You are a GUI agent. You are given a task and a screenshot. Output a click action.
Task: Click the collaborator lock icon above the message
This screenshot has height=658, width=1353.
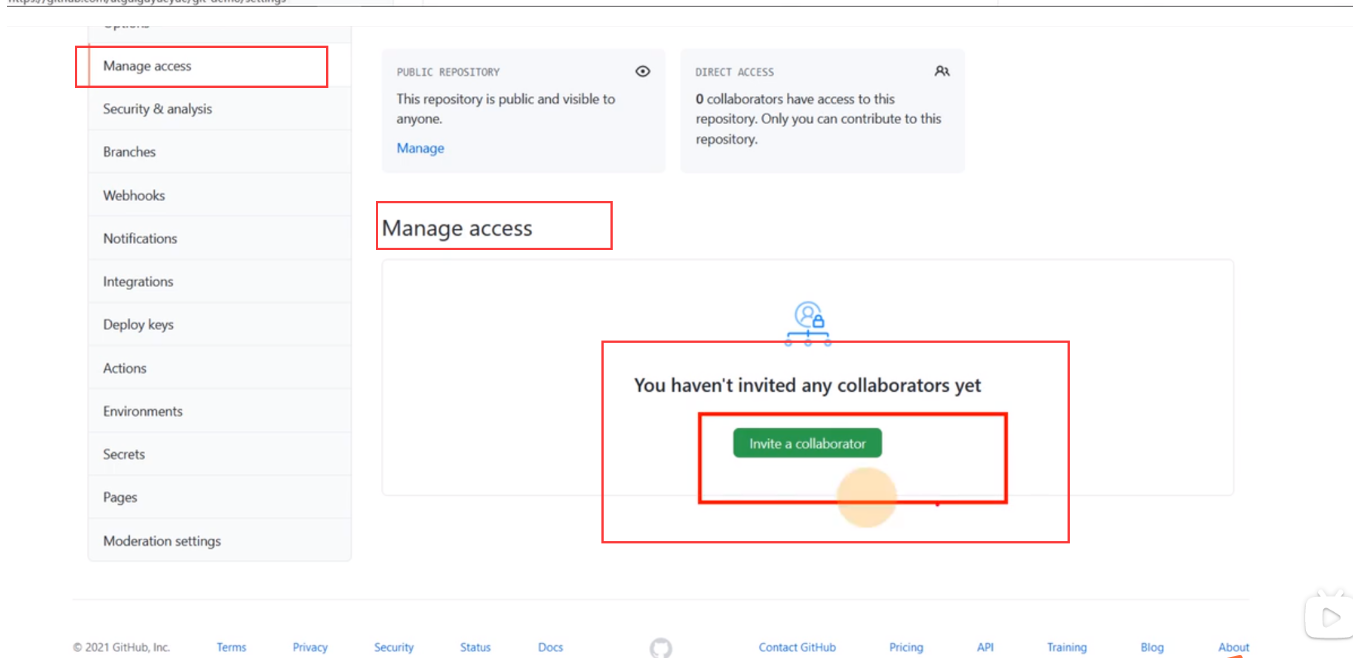click(808, 324)
